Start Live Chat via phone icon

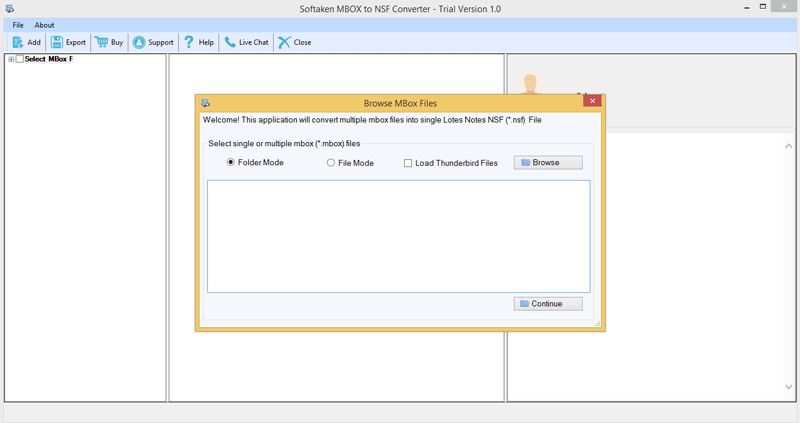tap(230, 42)
